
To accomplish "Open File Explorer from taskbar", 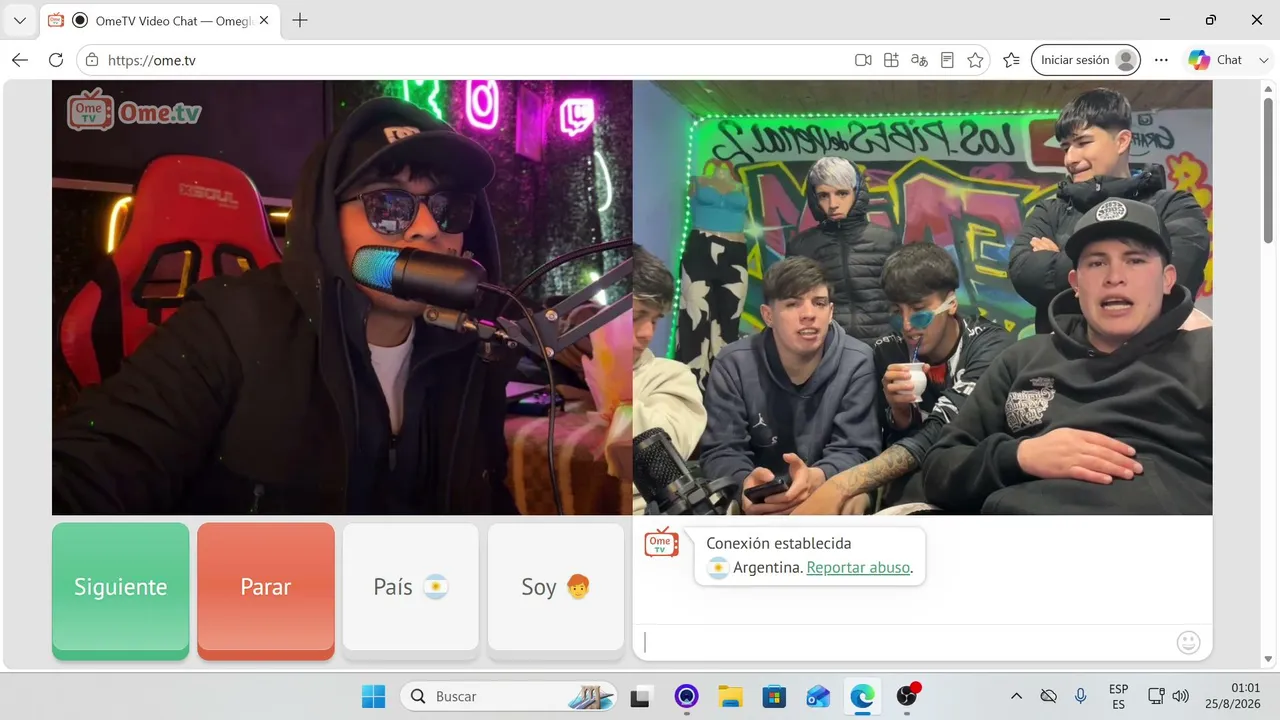I will [x=730, y=696].
